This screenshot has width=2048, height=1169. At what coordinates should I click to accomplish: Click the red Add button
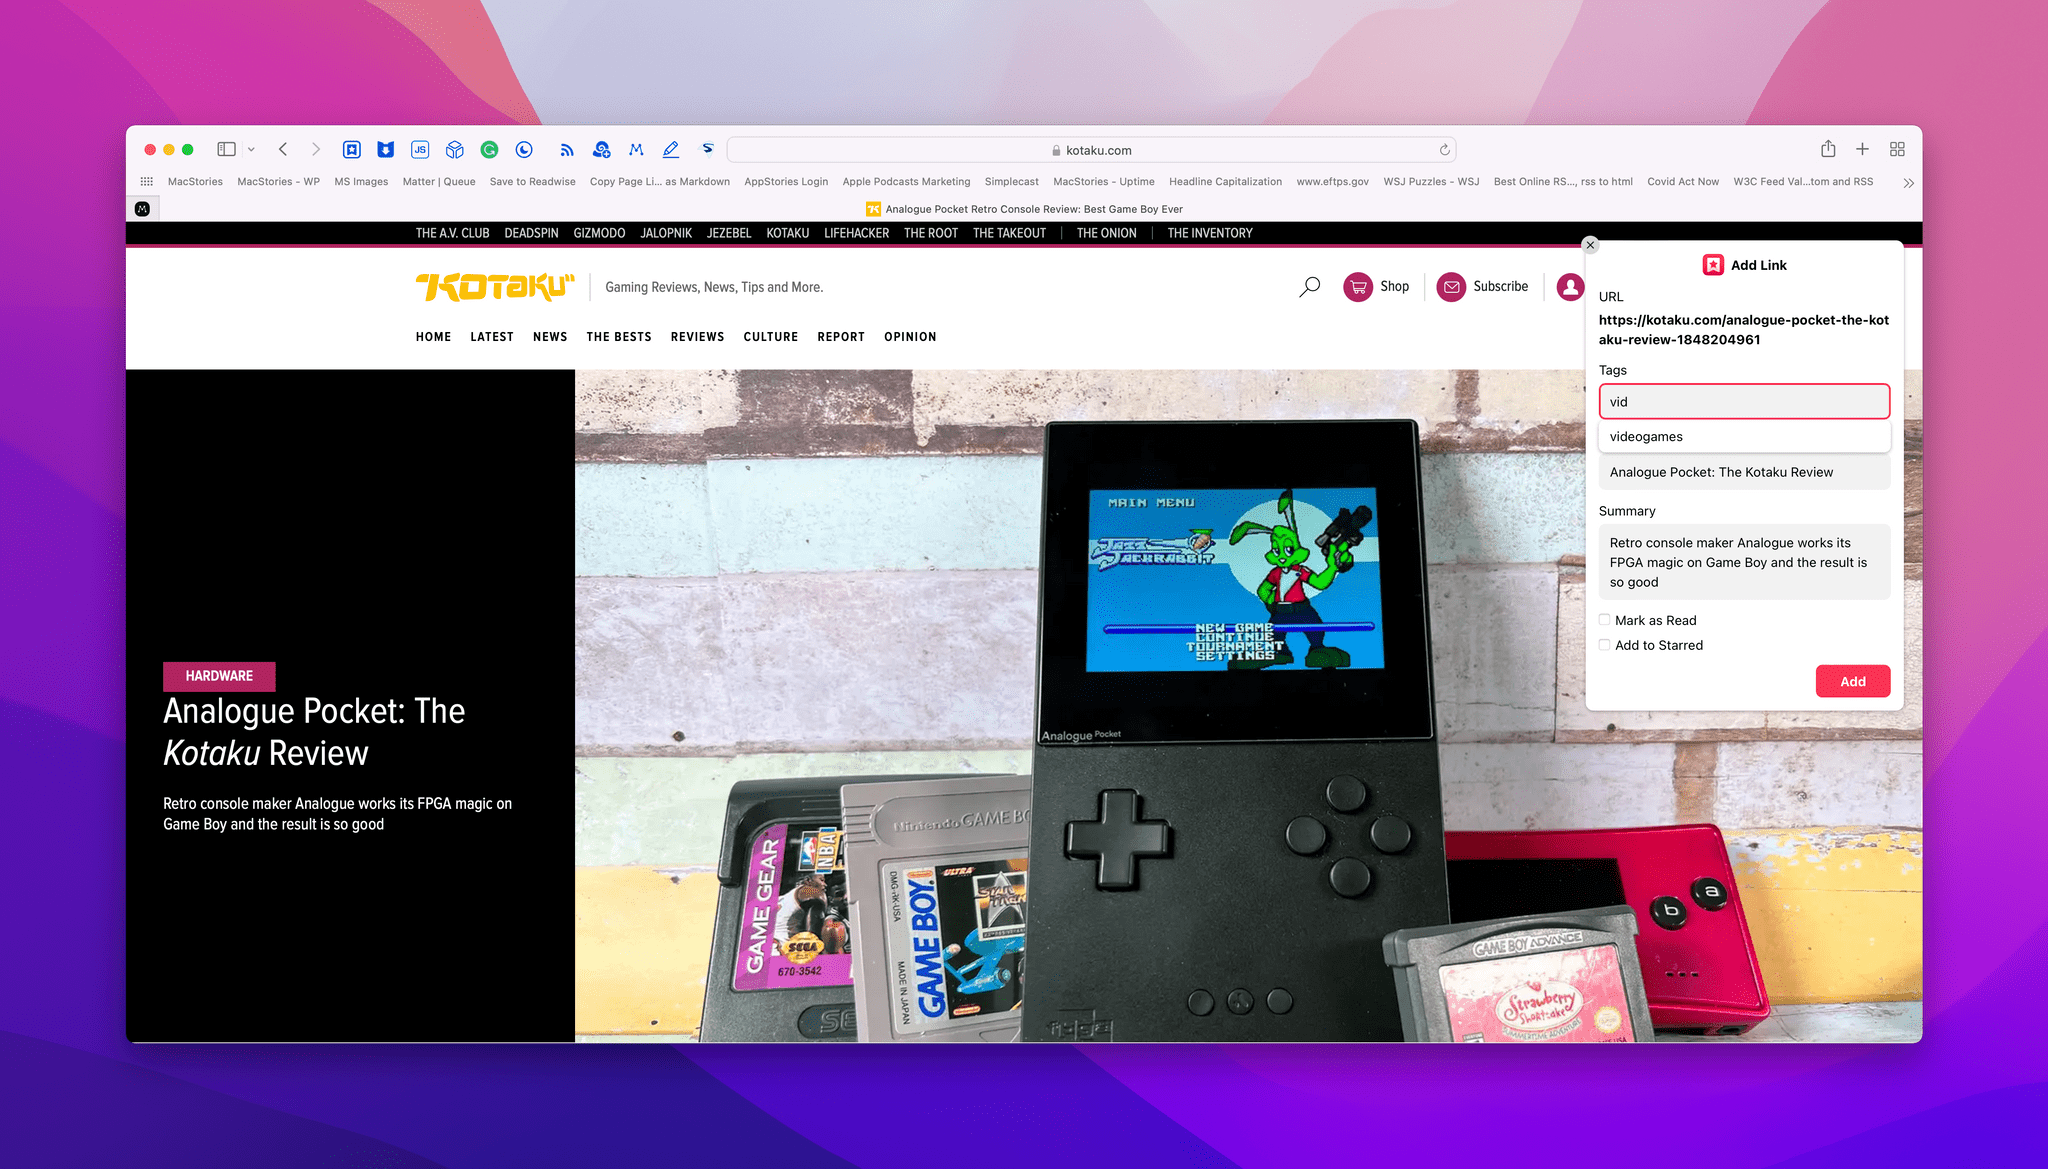click(x=1852, y=681)
